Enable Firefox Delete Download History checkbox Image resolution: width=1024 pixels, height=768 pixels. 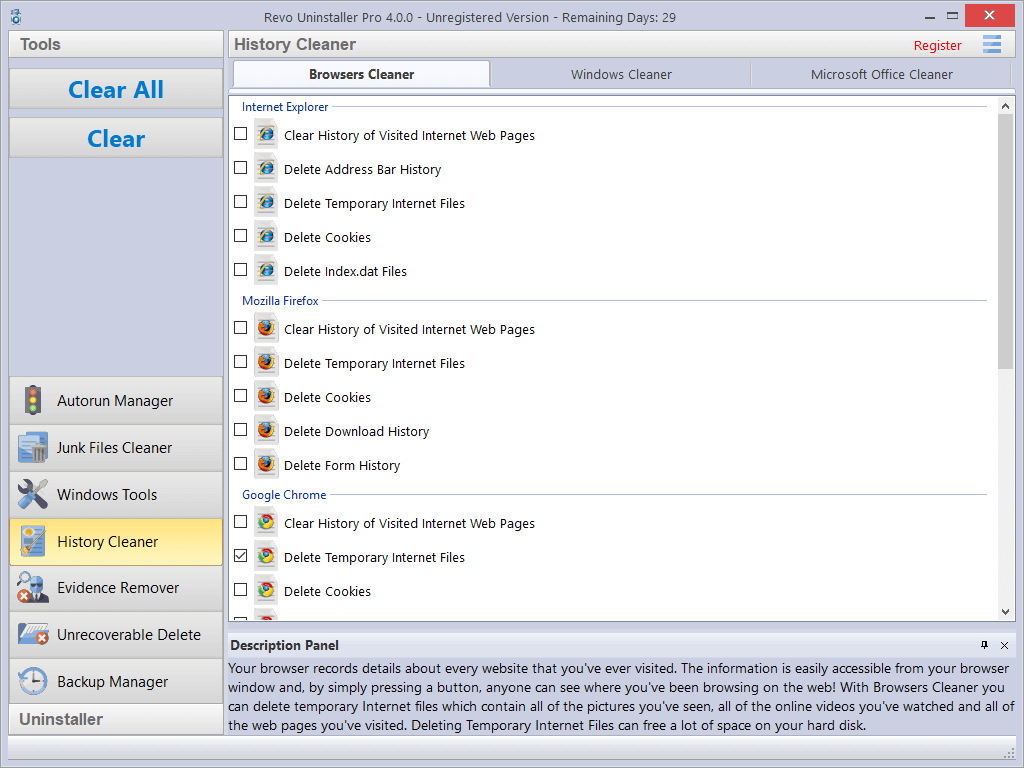click(x=240, y=430)
